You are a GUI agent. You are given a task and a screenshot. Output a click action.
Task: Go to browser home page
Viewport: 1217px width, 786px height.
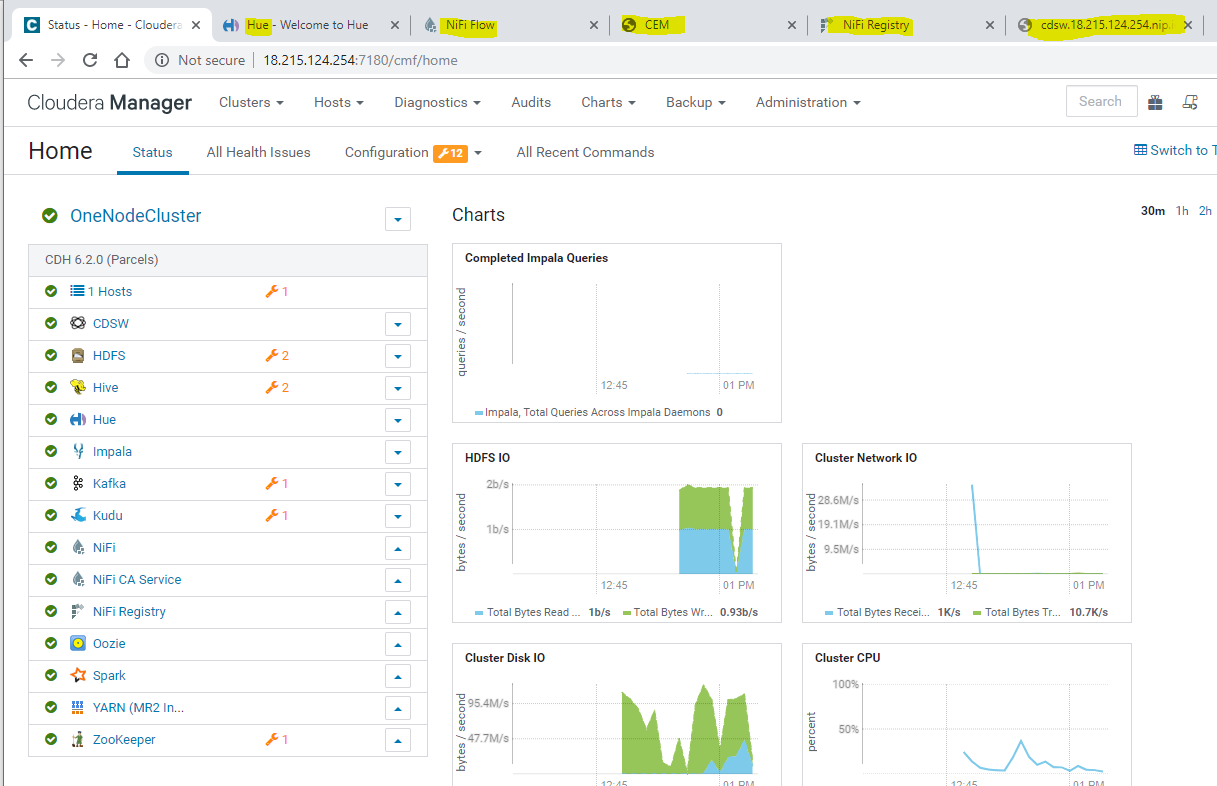coord(122,60)
